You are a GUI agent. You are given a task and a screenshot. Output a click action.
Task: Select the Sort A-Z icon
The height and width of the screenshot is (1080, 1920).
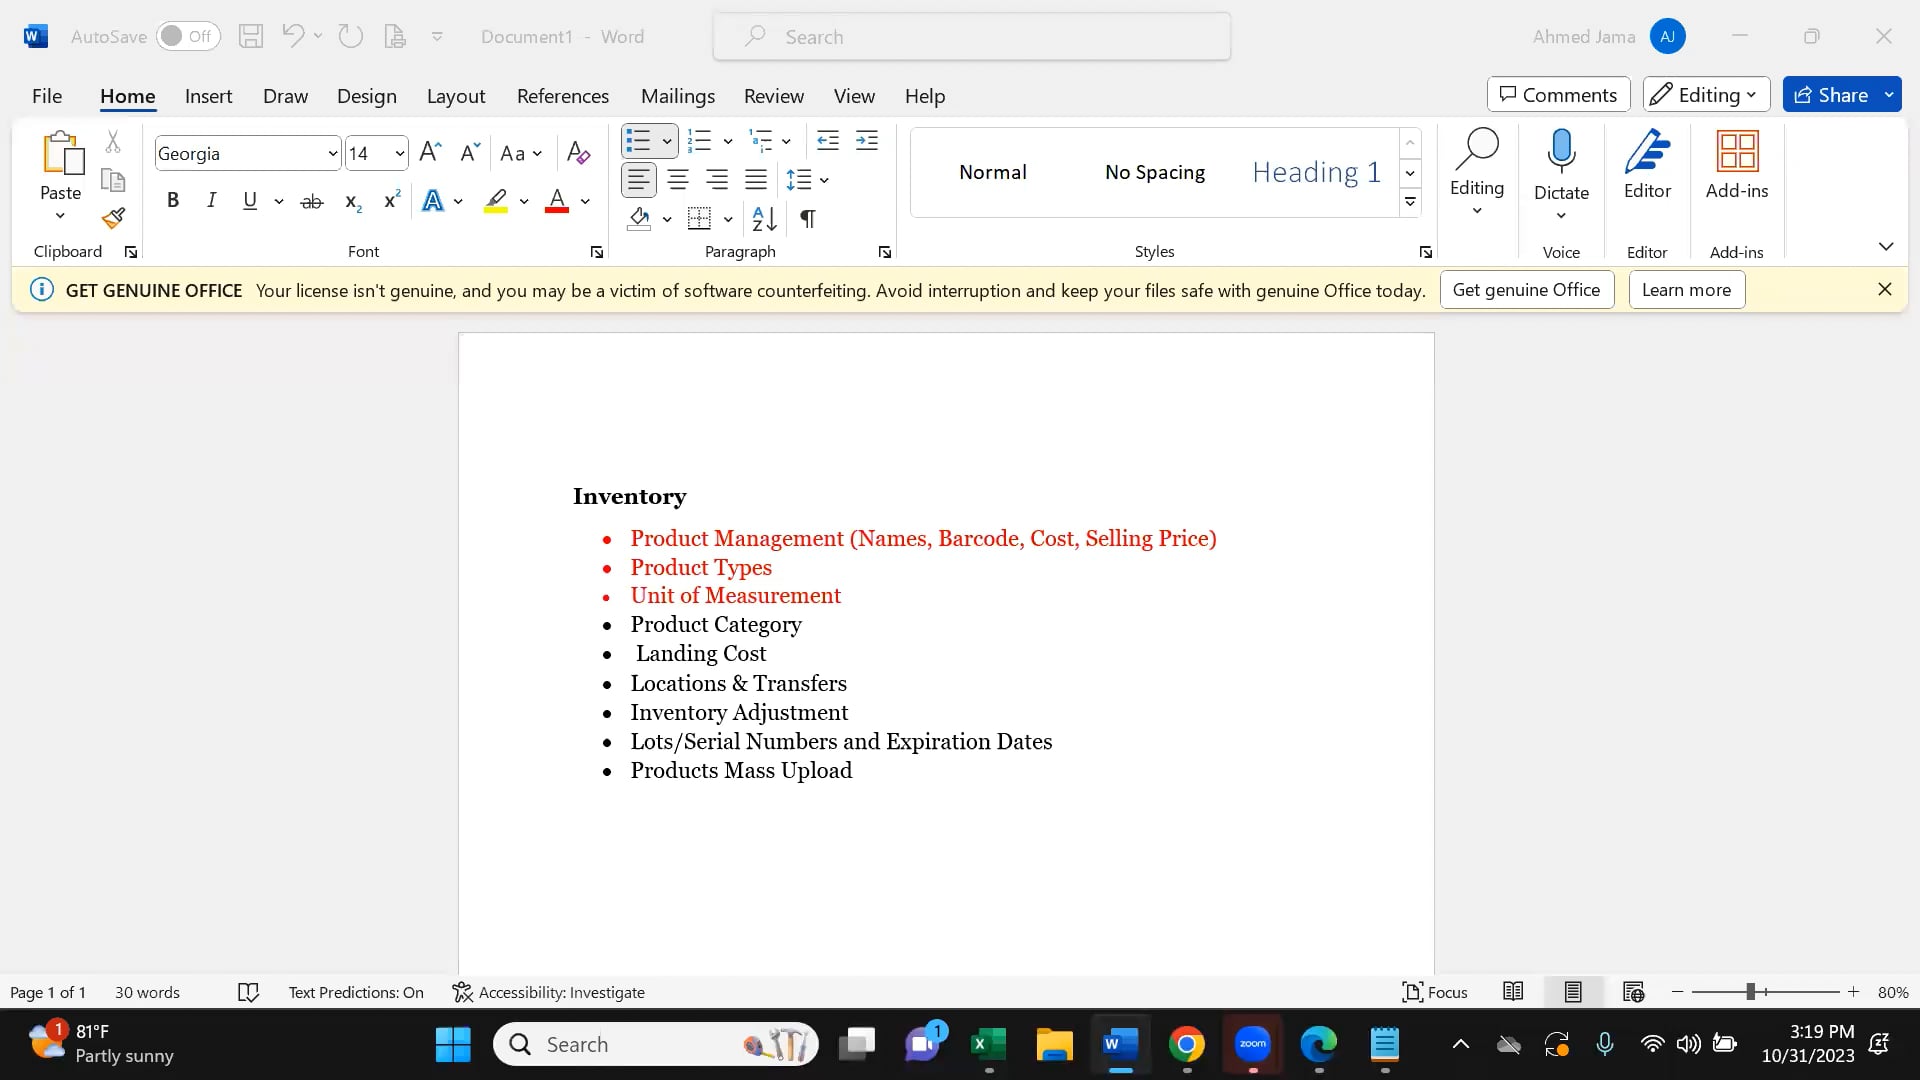tap(764, 218)
